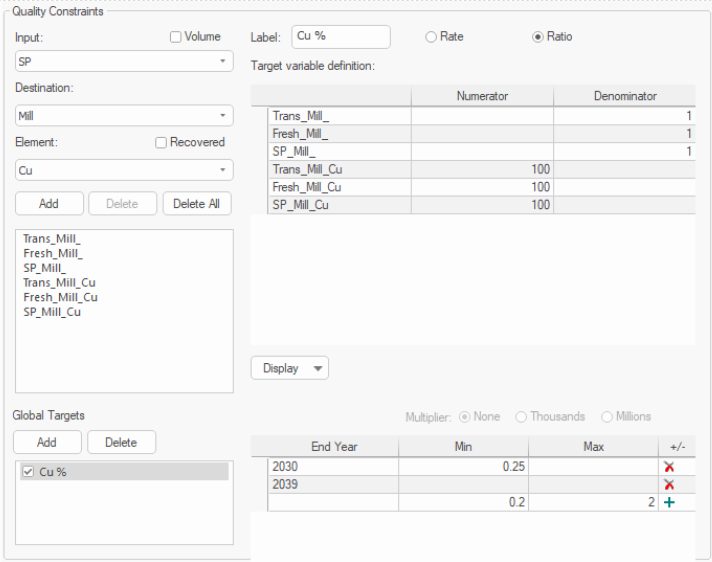This screenshot has height=562, width=712.
Task: Open the Element dropdown showing Cu
Action: pos(124,170)
